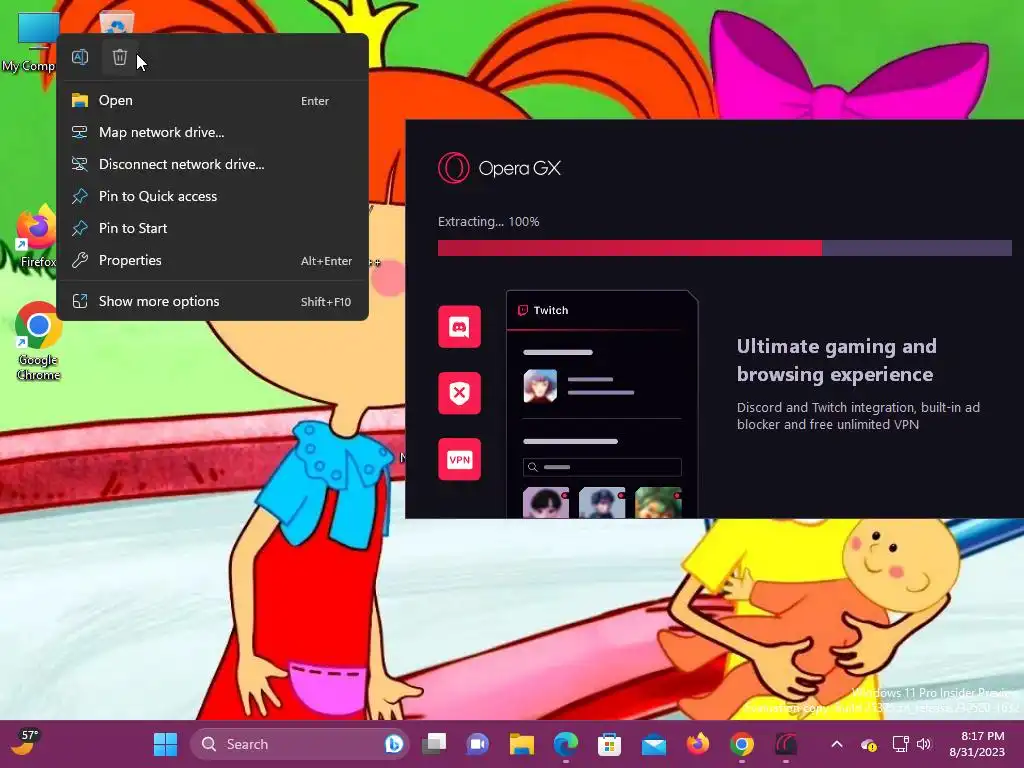Select Disconnect network drive... option
The width and height of the screenshot is (1024, 768).
212,164
